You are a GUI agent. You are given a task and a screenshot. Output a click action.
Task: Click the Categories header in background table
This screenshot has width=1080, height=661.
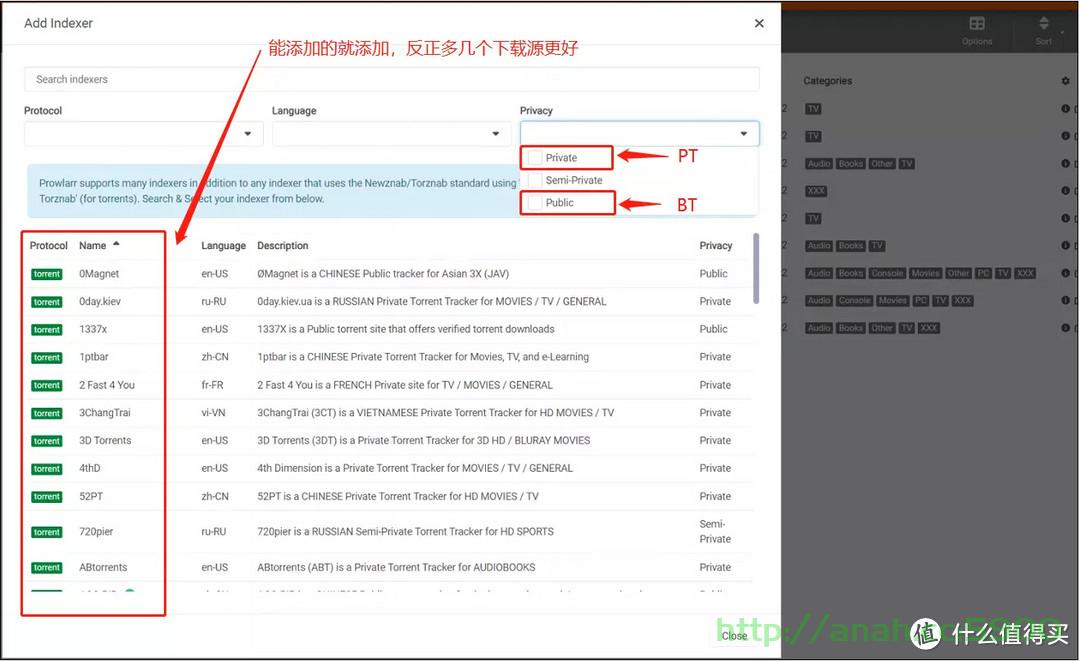point(827,81)
